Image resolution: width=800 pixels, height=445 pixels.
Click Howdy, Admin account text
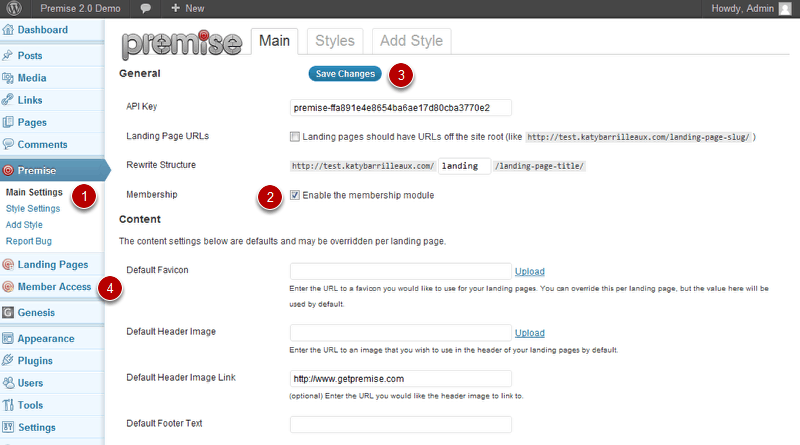(742, 9)
